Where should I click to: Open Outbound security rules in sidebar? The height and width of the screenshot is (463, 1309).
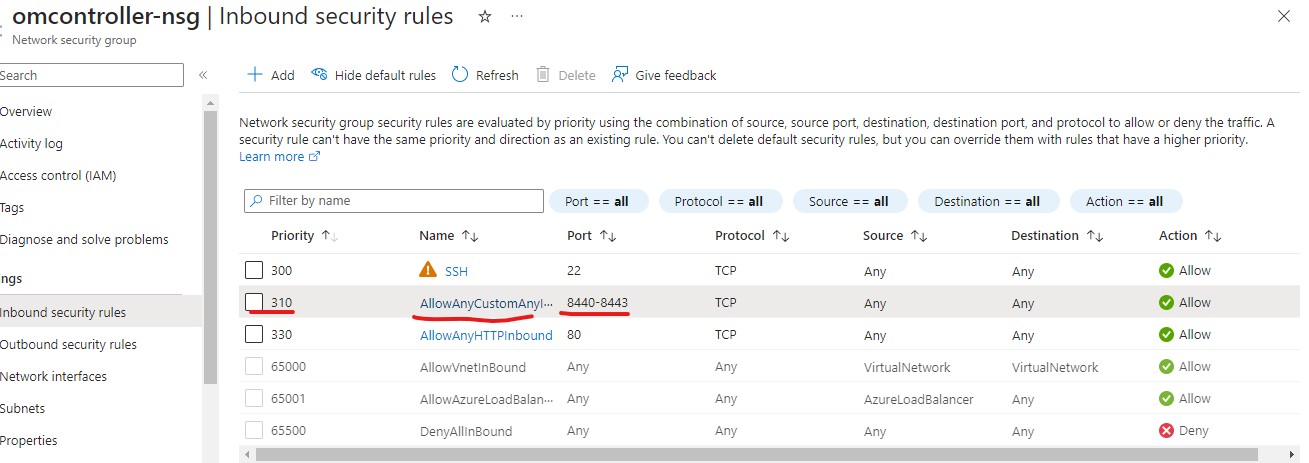click(x=68, y=344)
